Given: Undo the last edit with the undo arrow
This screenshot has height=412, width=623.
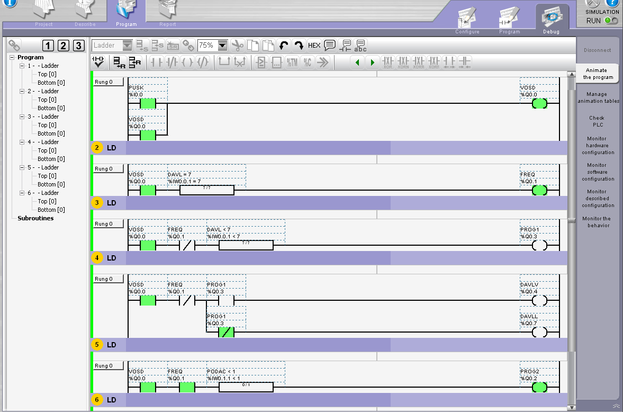Looking at the screenshot, I should click(x=284, y=46).
